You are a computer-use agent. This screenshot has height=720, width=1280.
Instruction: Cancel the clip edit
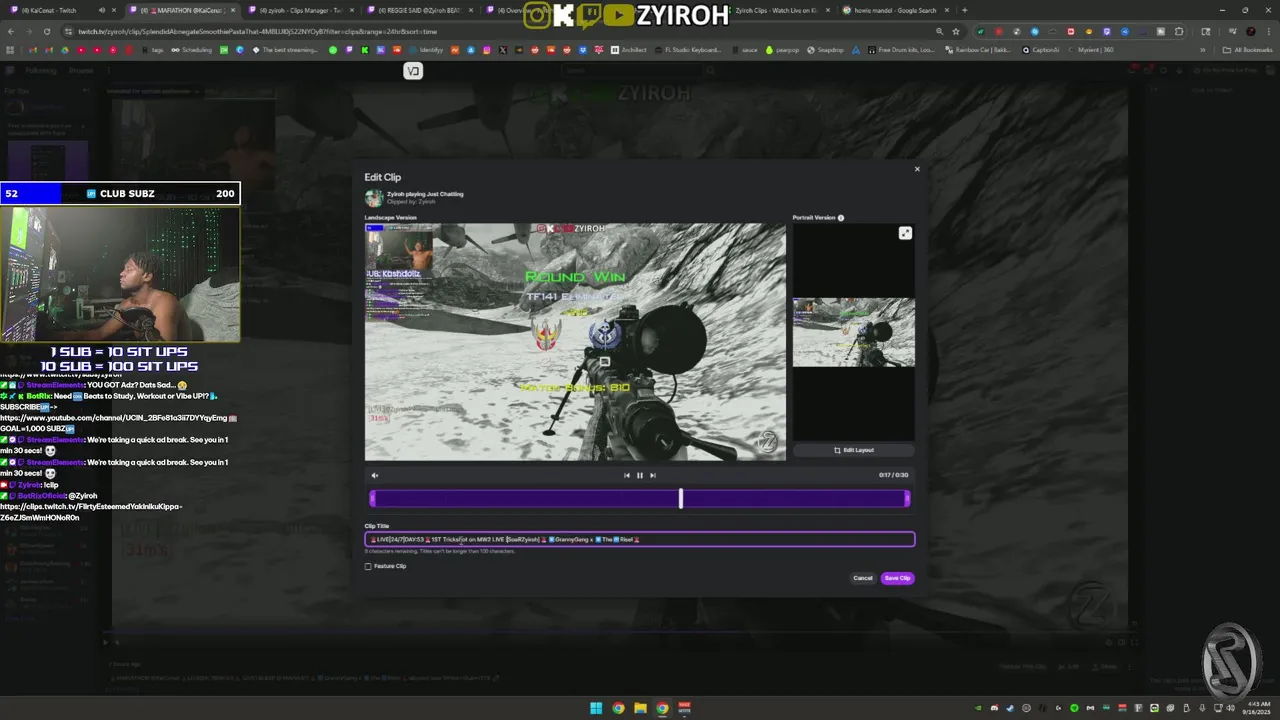(x=863, y=578)
